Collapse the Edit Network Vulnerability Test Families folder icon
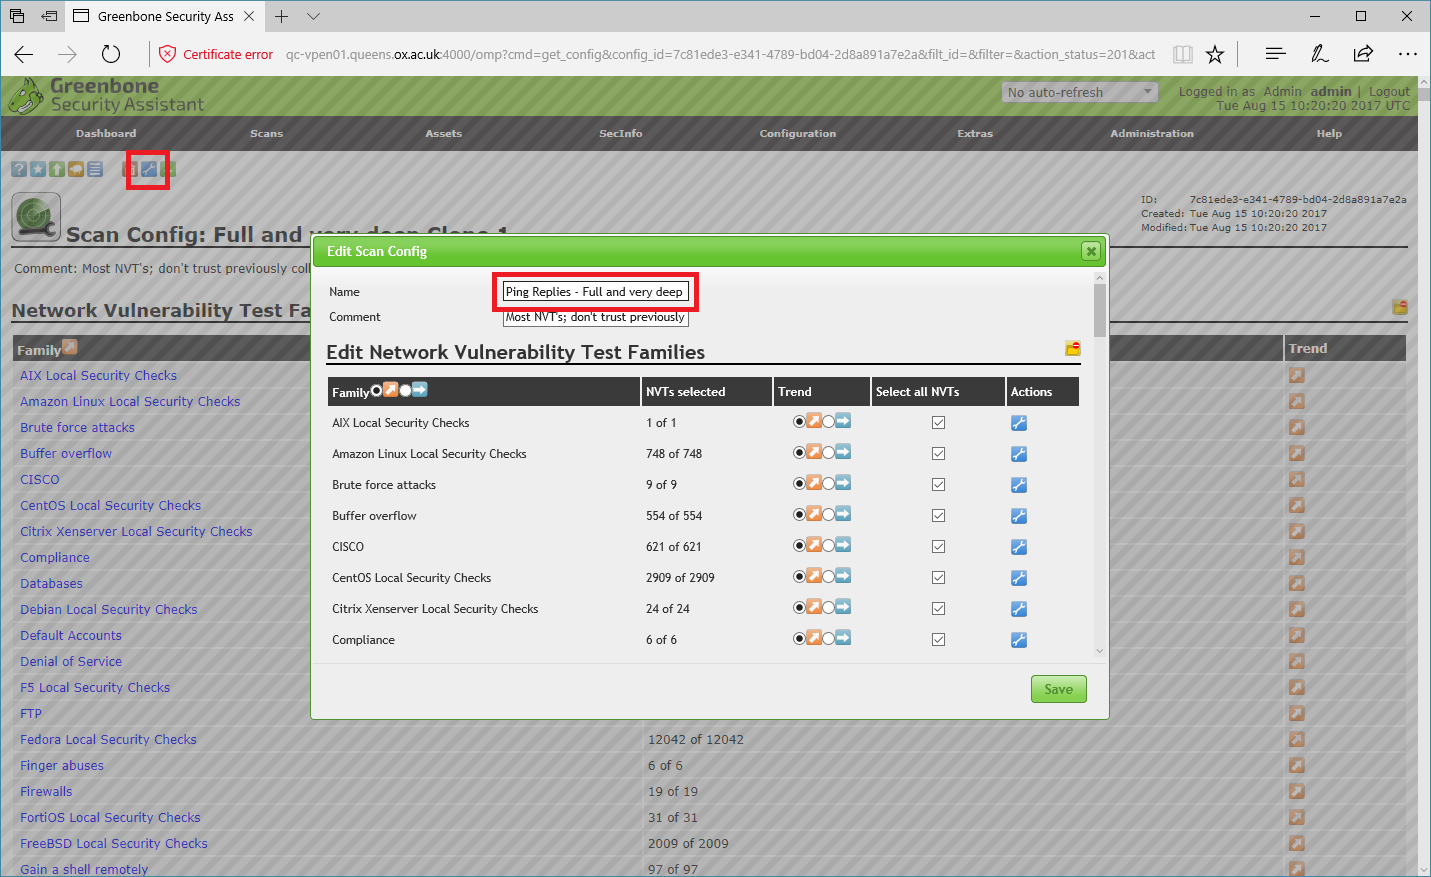1431x877 pixels. (1072, 349)
